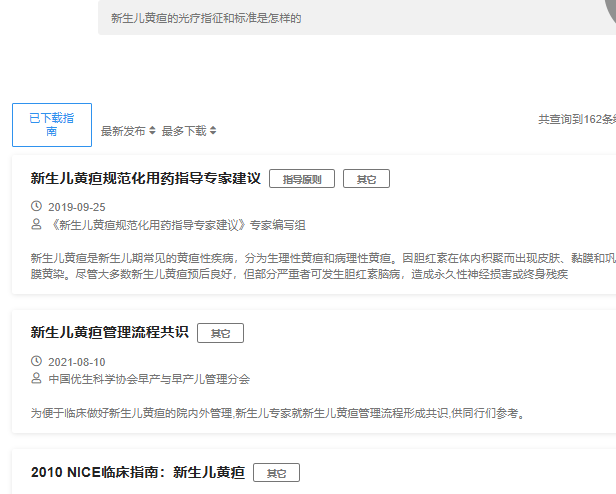Click the clock icon beside 2019-09-25
The image size is (616, 494).
[37, 207]
